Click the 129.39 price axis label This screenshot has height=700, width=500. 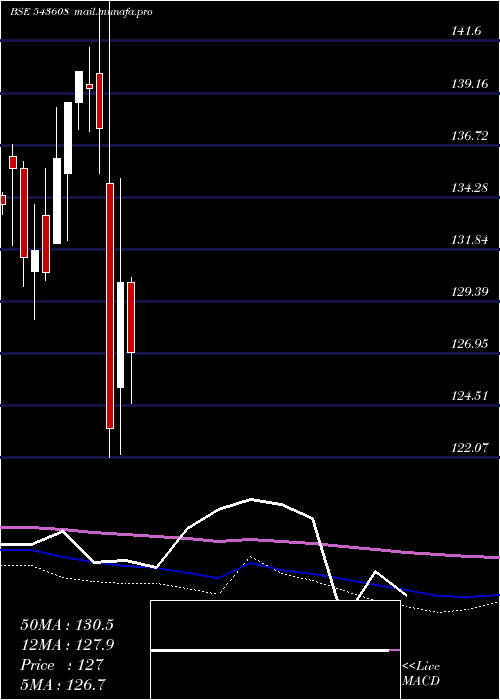click(469, 292)
